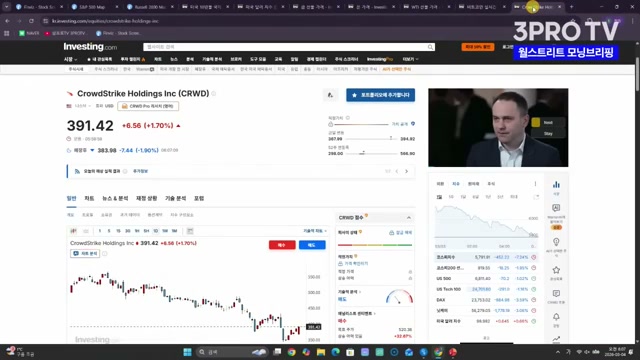Select candlestick chart type icon
The height and width of the screenshot is (360, 640).
pyautogui.click(x=73, y=231)
